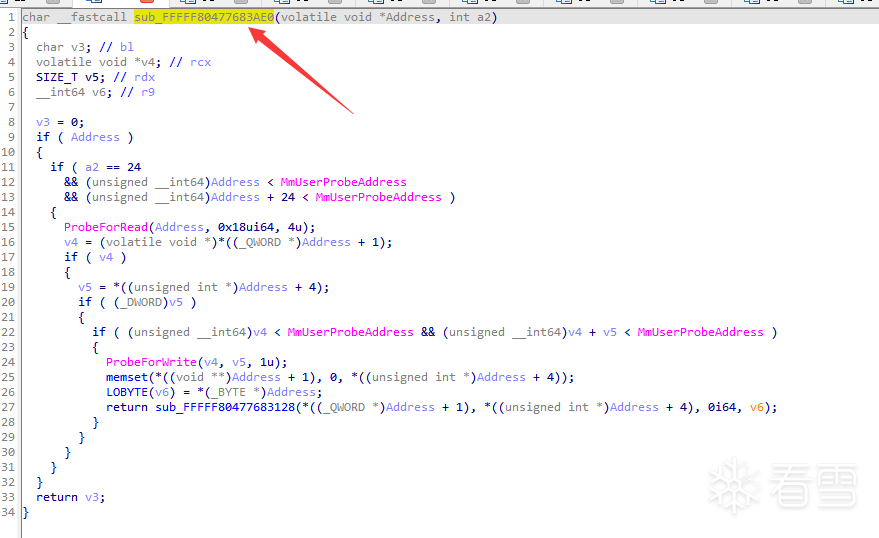This screenshot has width=879, height=538.
Task: Click LOBYTE macro on line 26
Action: [127, 392]
